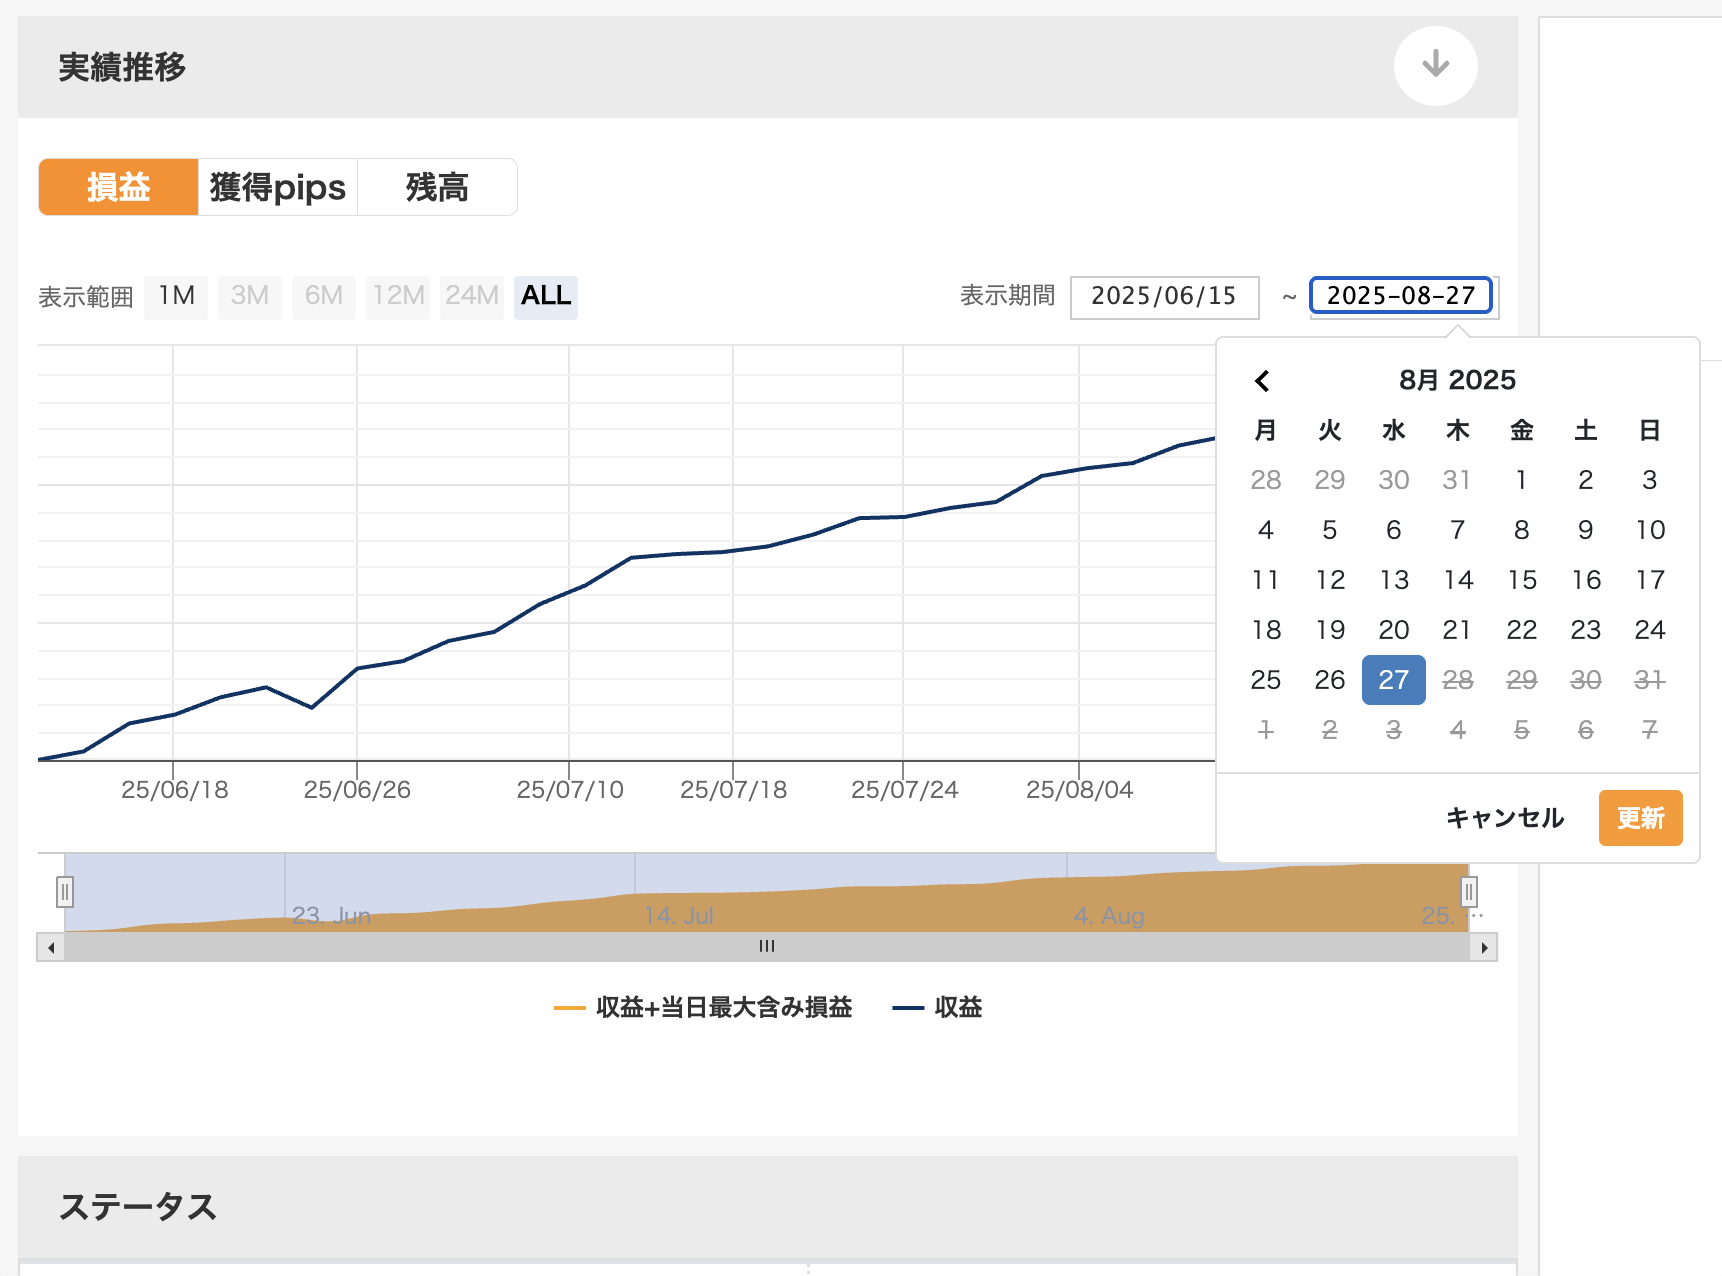Toggle 収益+当日最大含み損益 legend series

(x=703, y=1007)
